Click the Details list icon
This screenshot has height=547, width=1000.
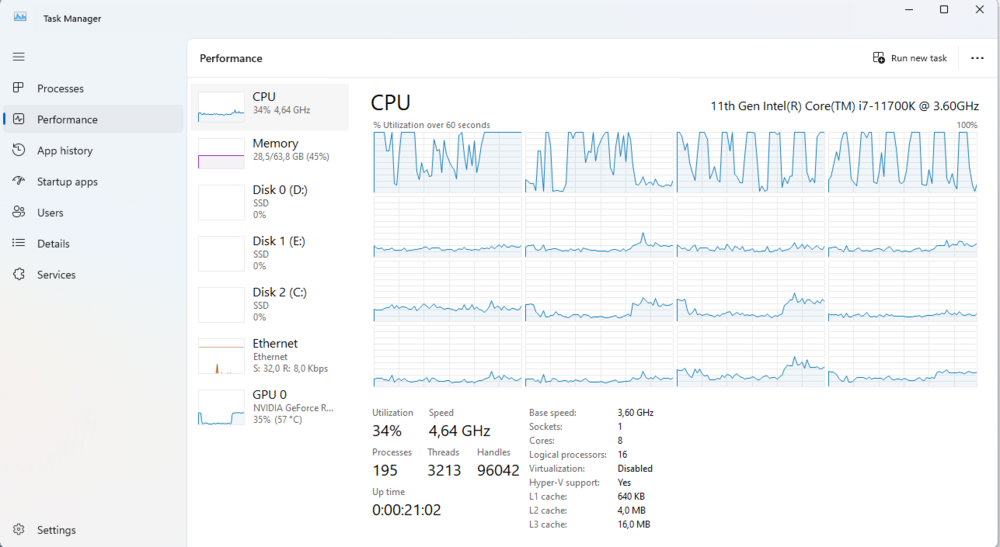[x=18, y=243]
